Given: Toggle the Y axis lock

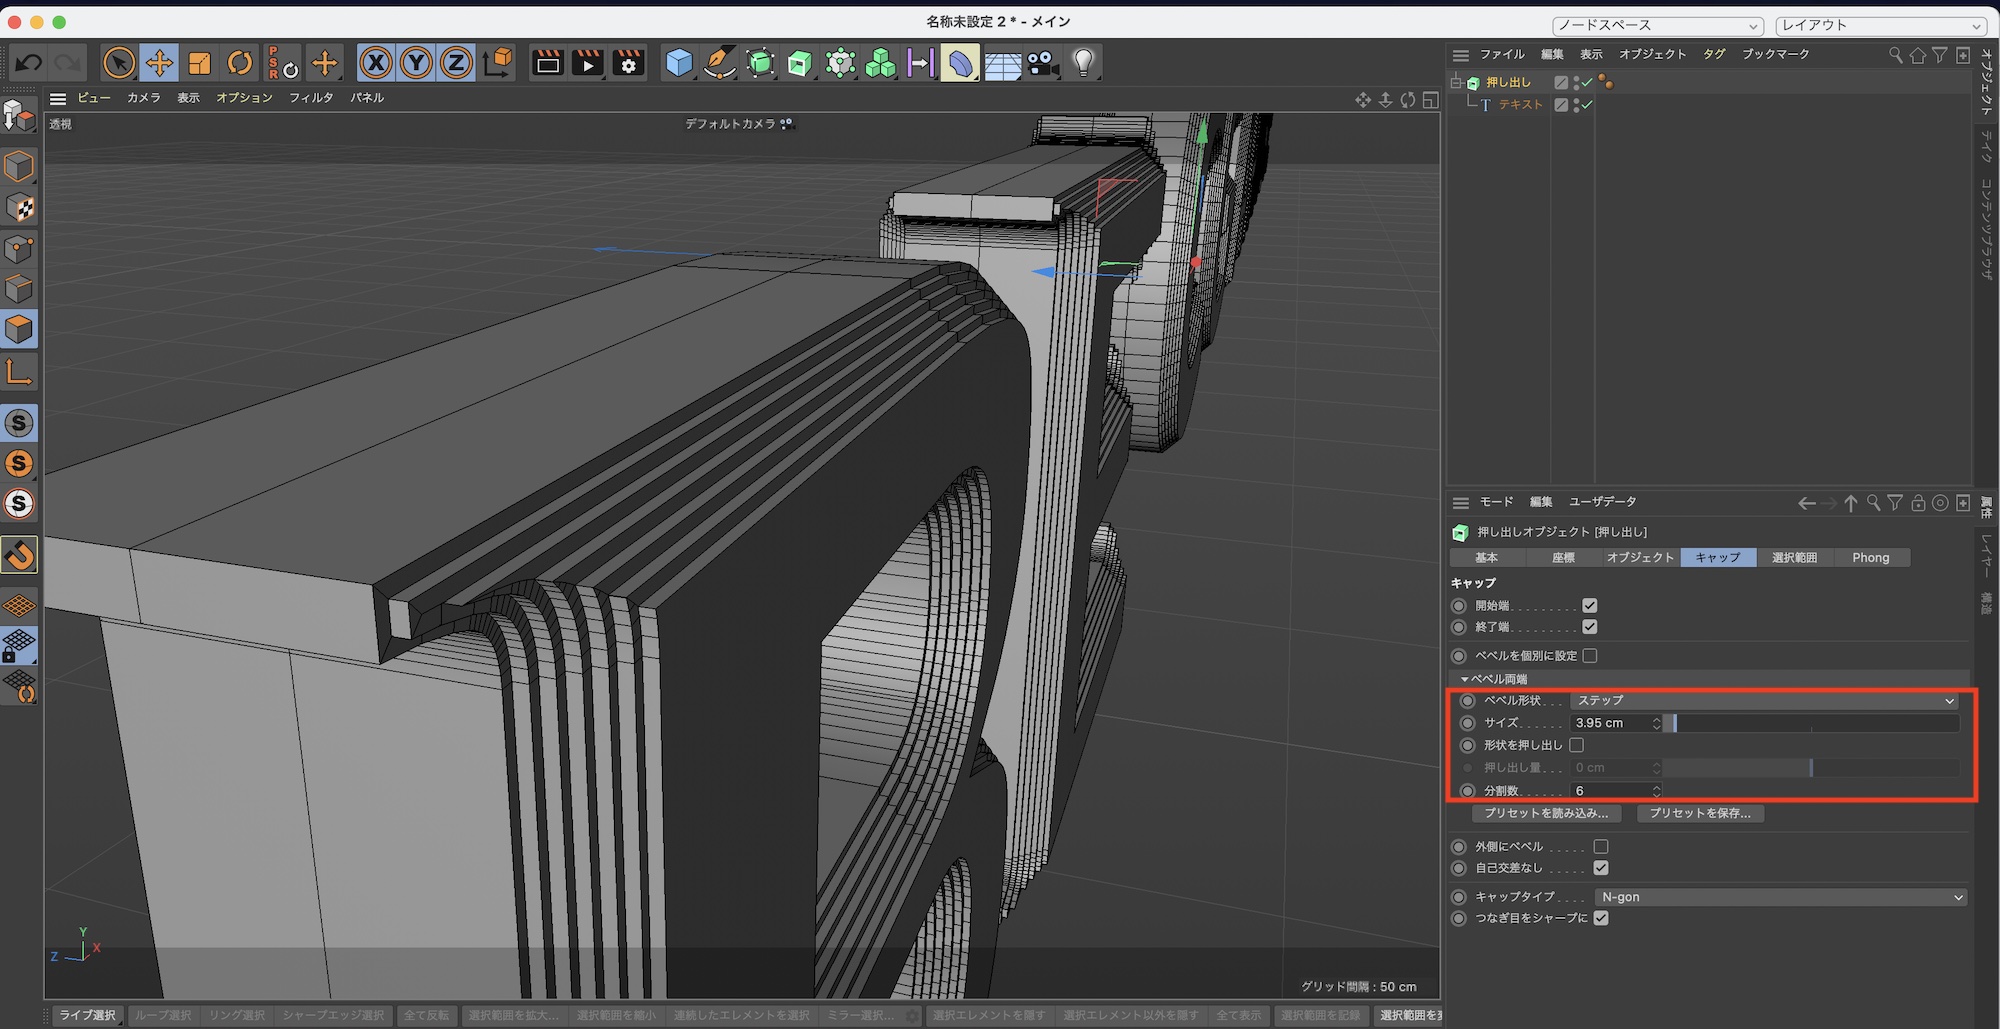Looking at the screenshot, I should tap(416, 63).
